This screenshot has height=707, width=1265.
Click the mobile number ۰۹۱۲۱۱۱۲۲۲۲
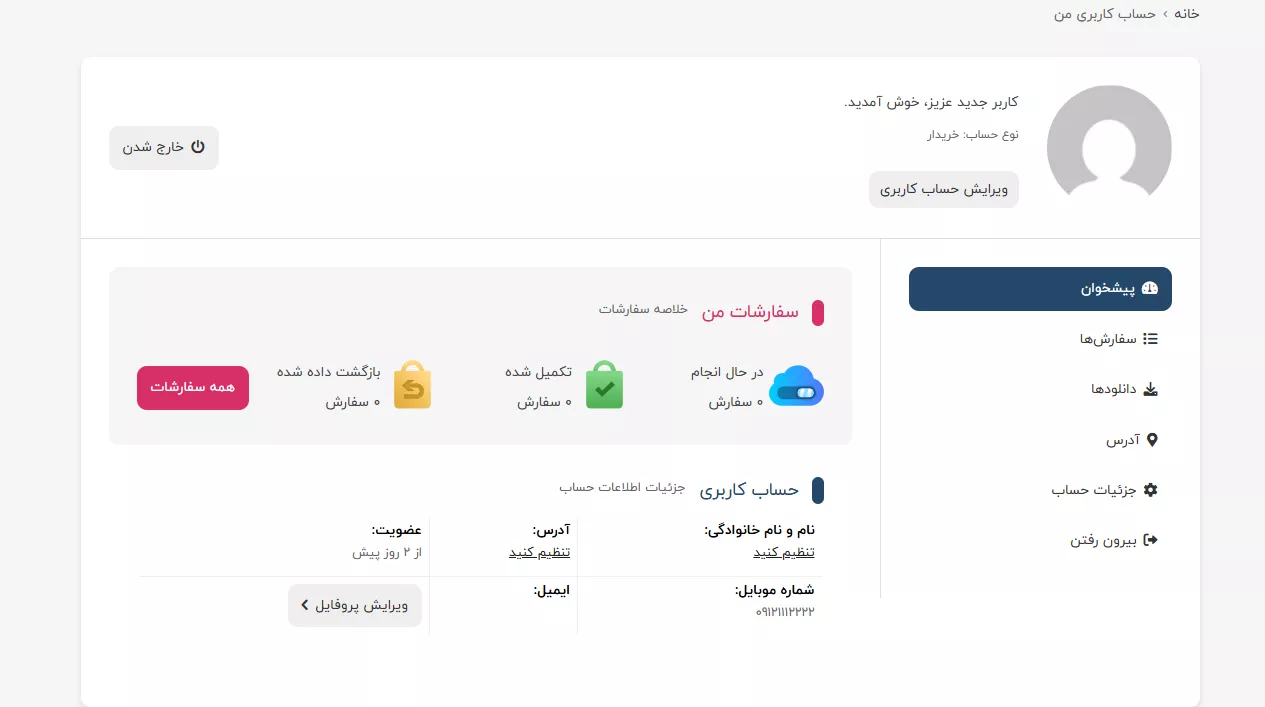click(x=785, y=611)
